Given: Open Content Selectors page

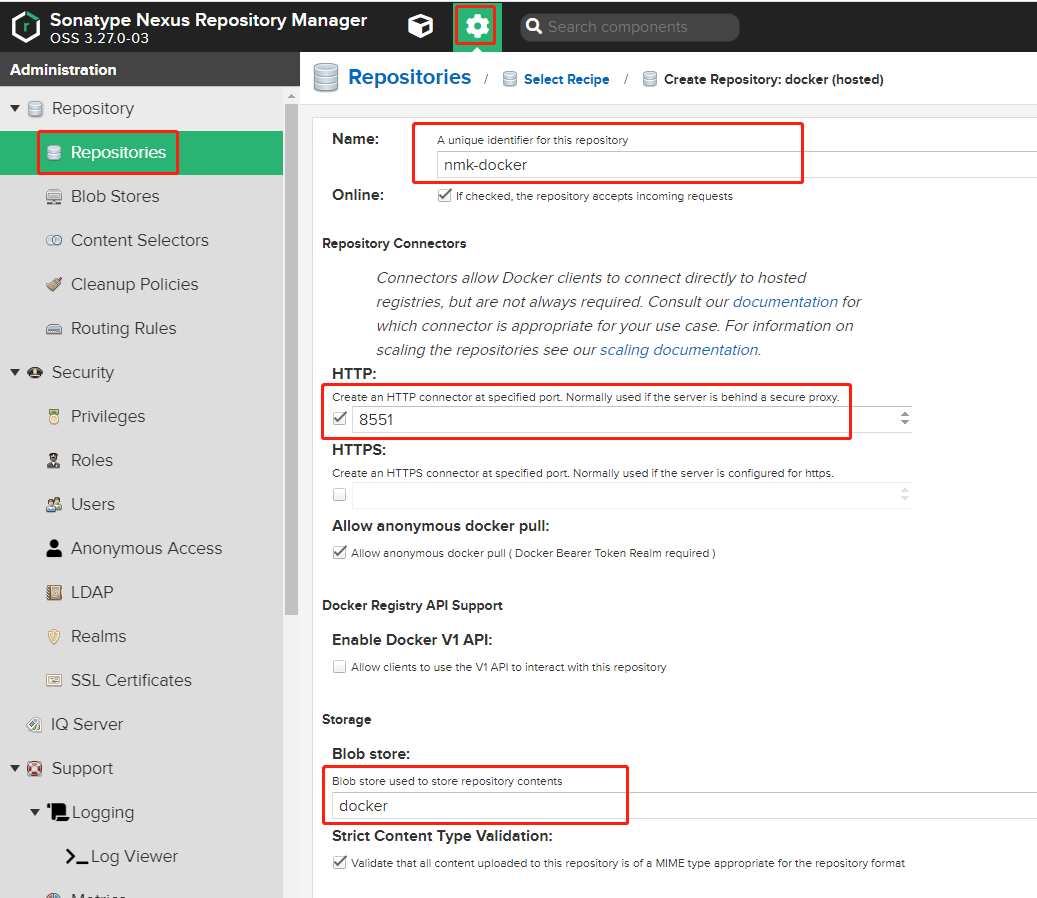Looking at the screenshot, I should [x=139, y=240].
